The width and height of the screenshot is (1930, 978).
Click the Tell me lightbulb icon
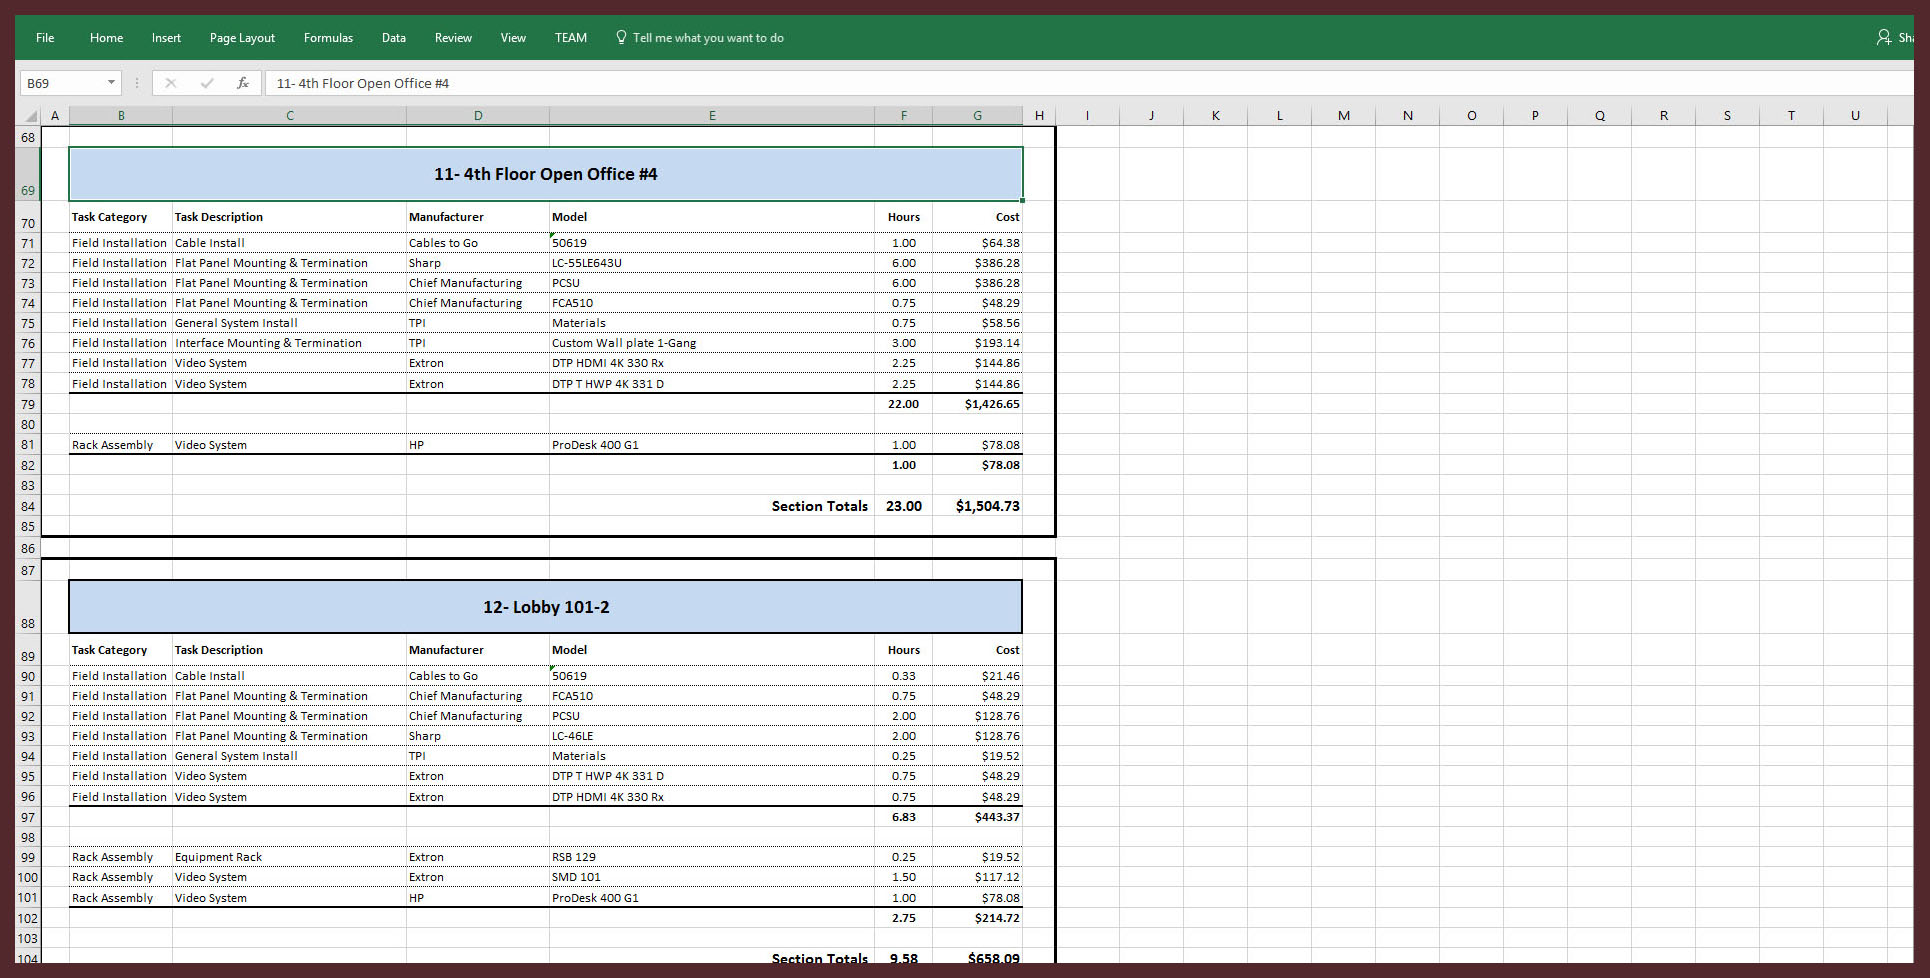[x=621, y=37]
